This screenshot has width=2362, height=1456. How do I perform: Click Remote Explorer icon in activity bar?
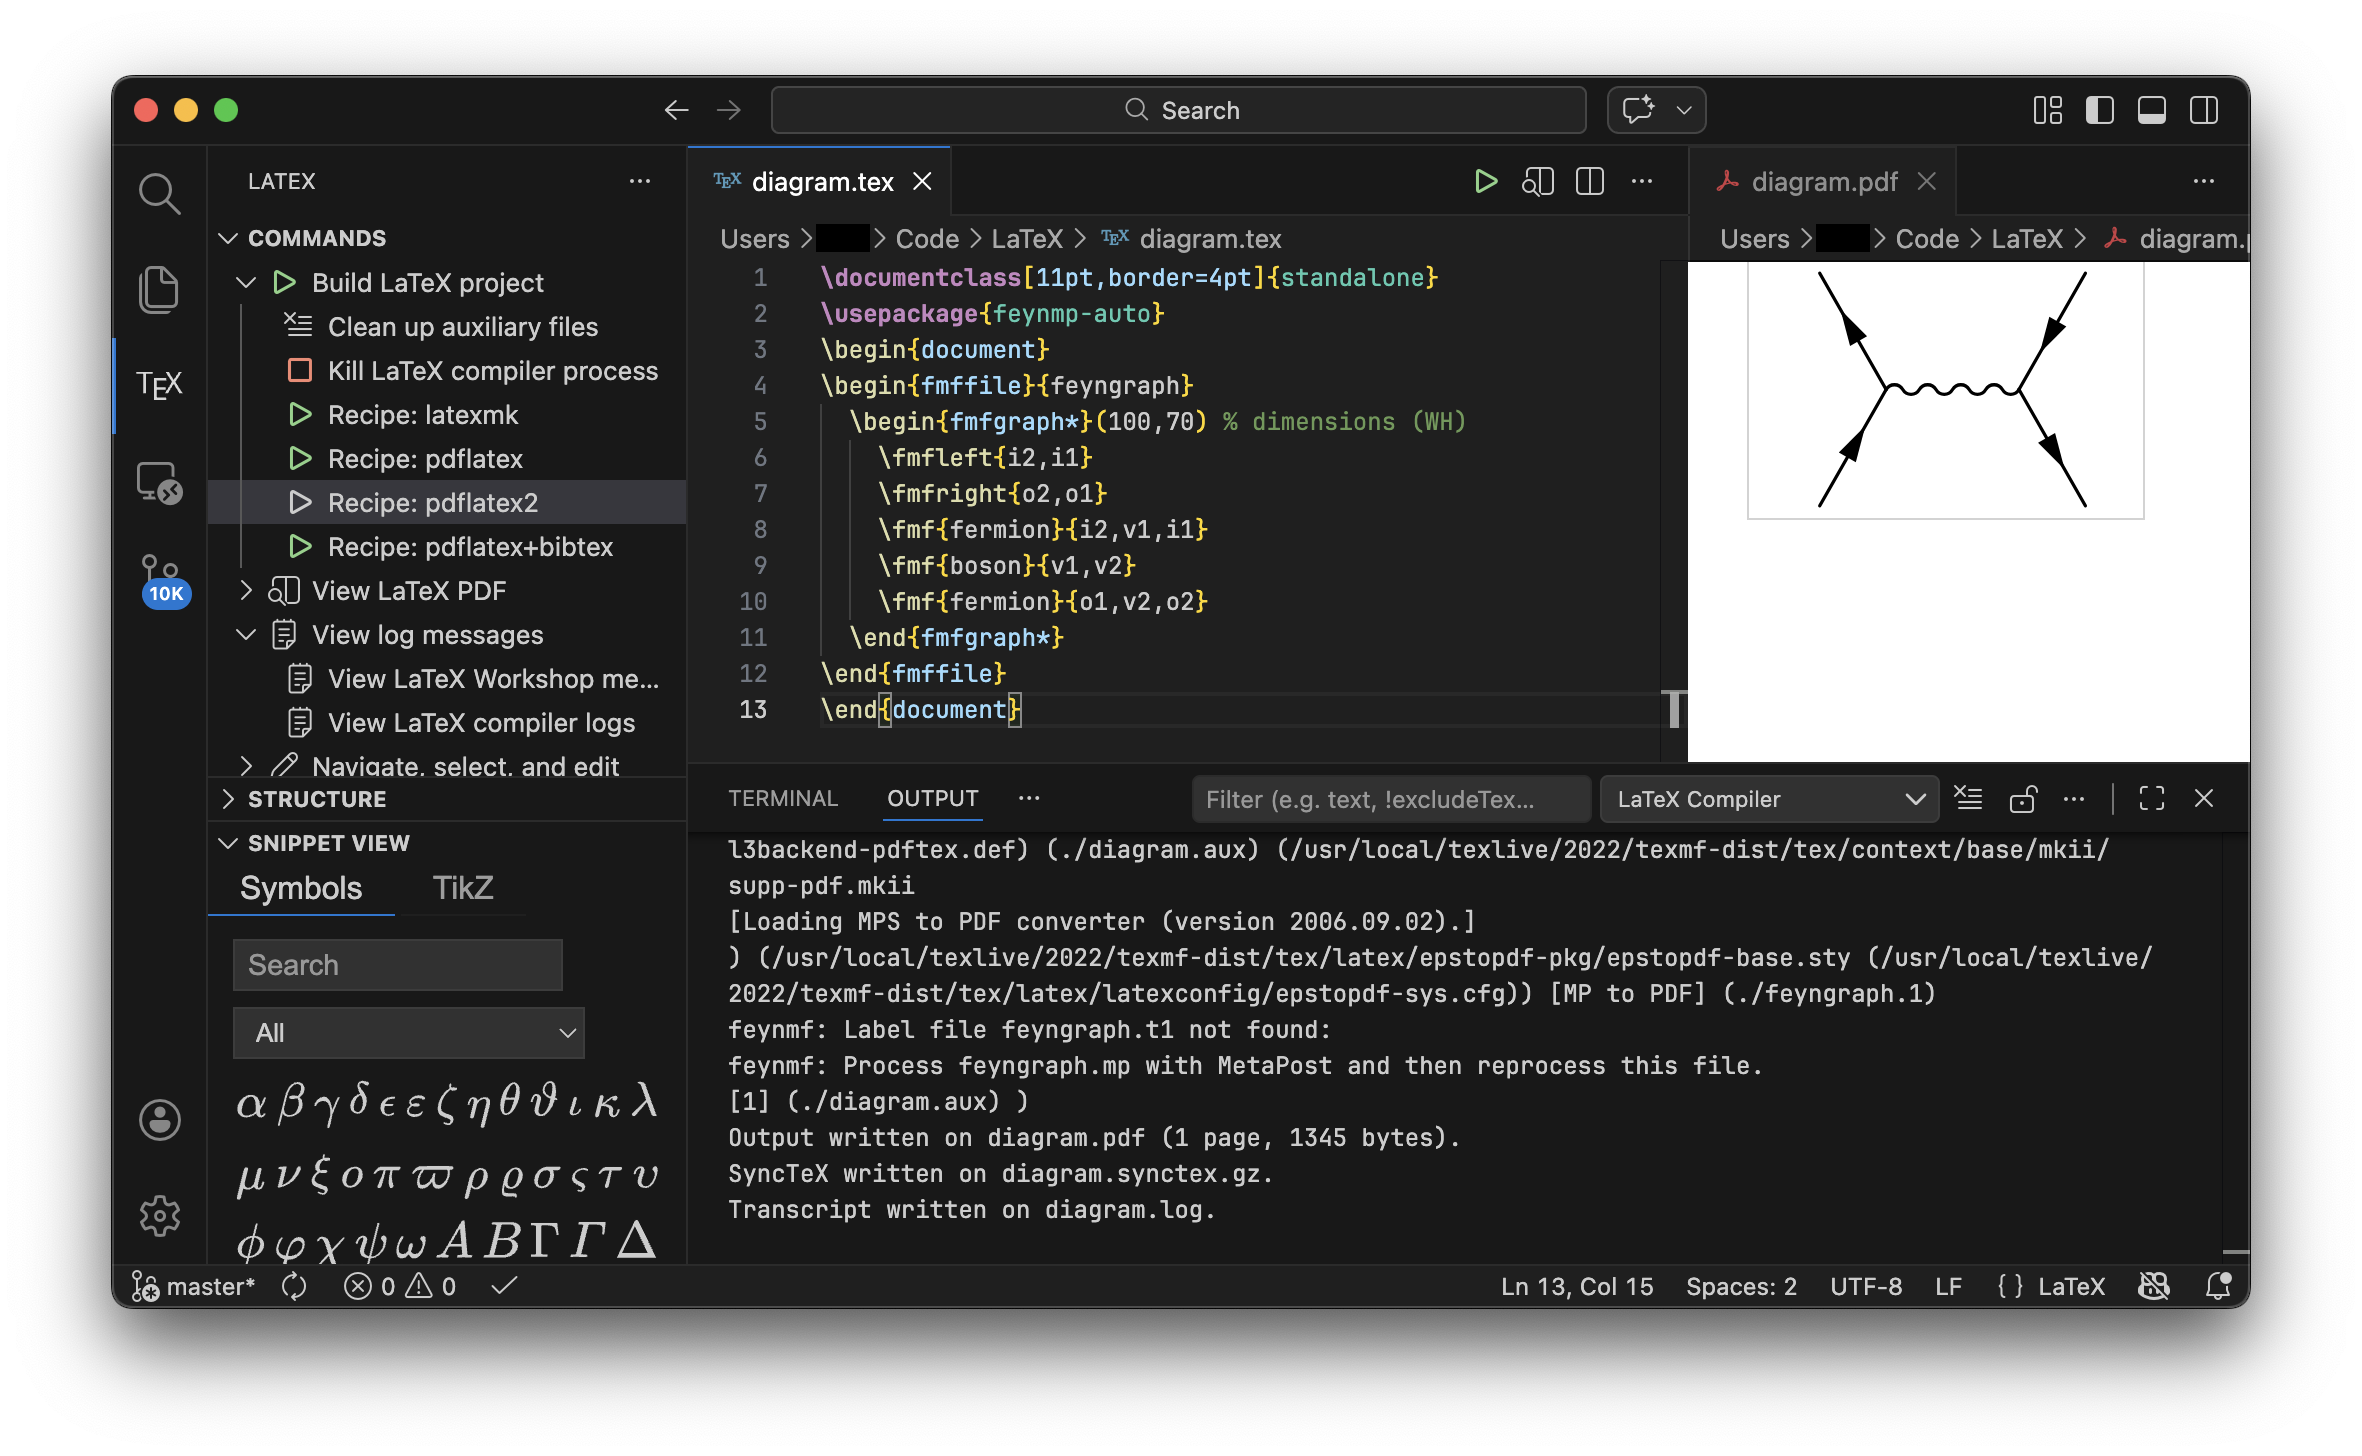[x=159, y=483]
